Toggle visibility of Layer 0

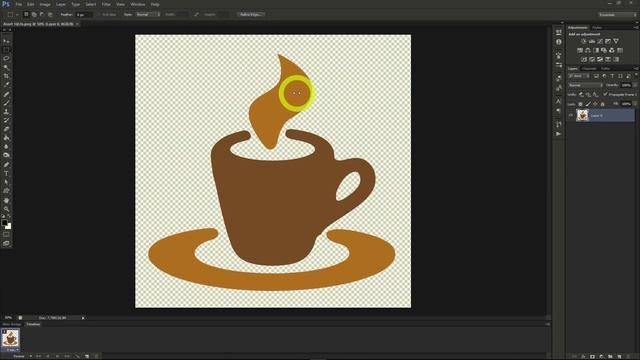(571, 116)
